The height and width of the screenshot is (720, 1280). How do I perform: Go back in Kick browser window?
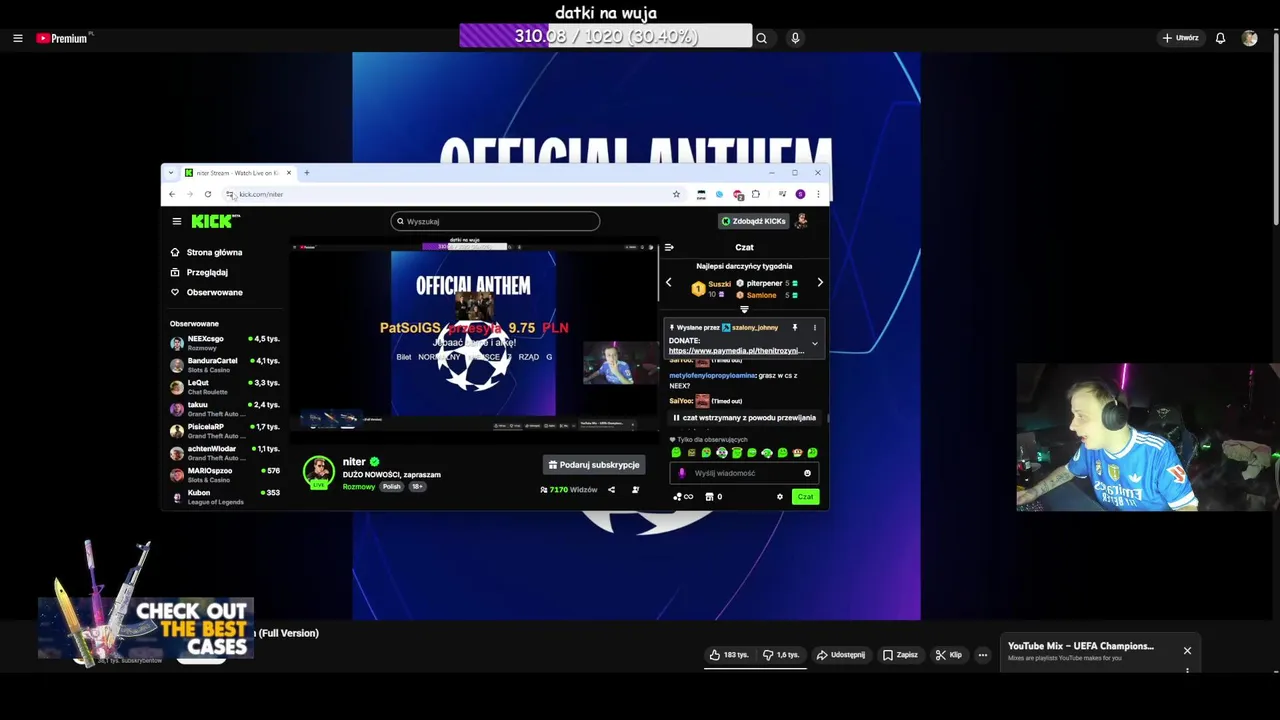172,194
